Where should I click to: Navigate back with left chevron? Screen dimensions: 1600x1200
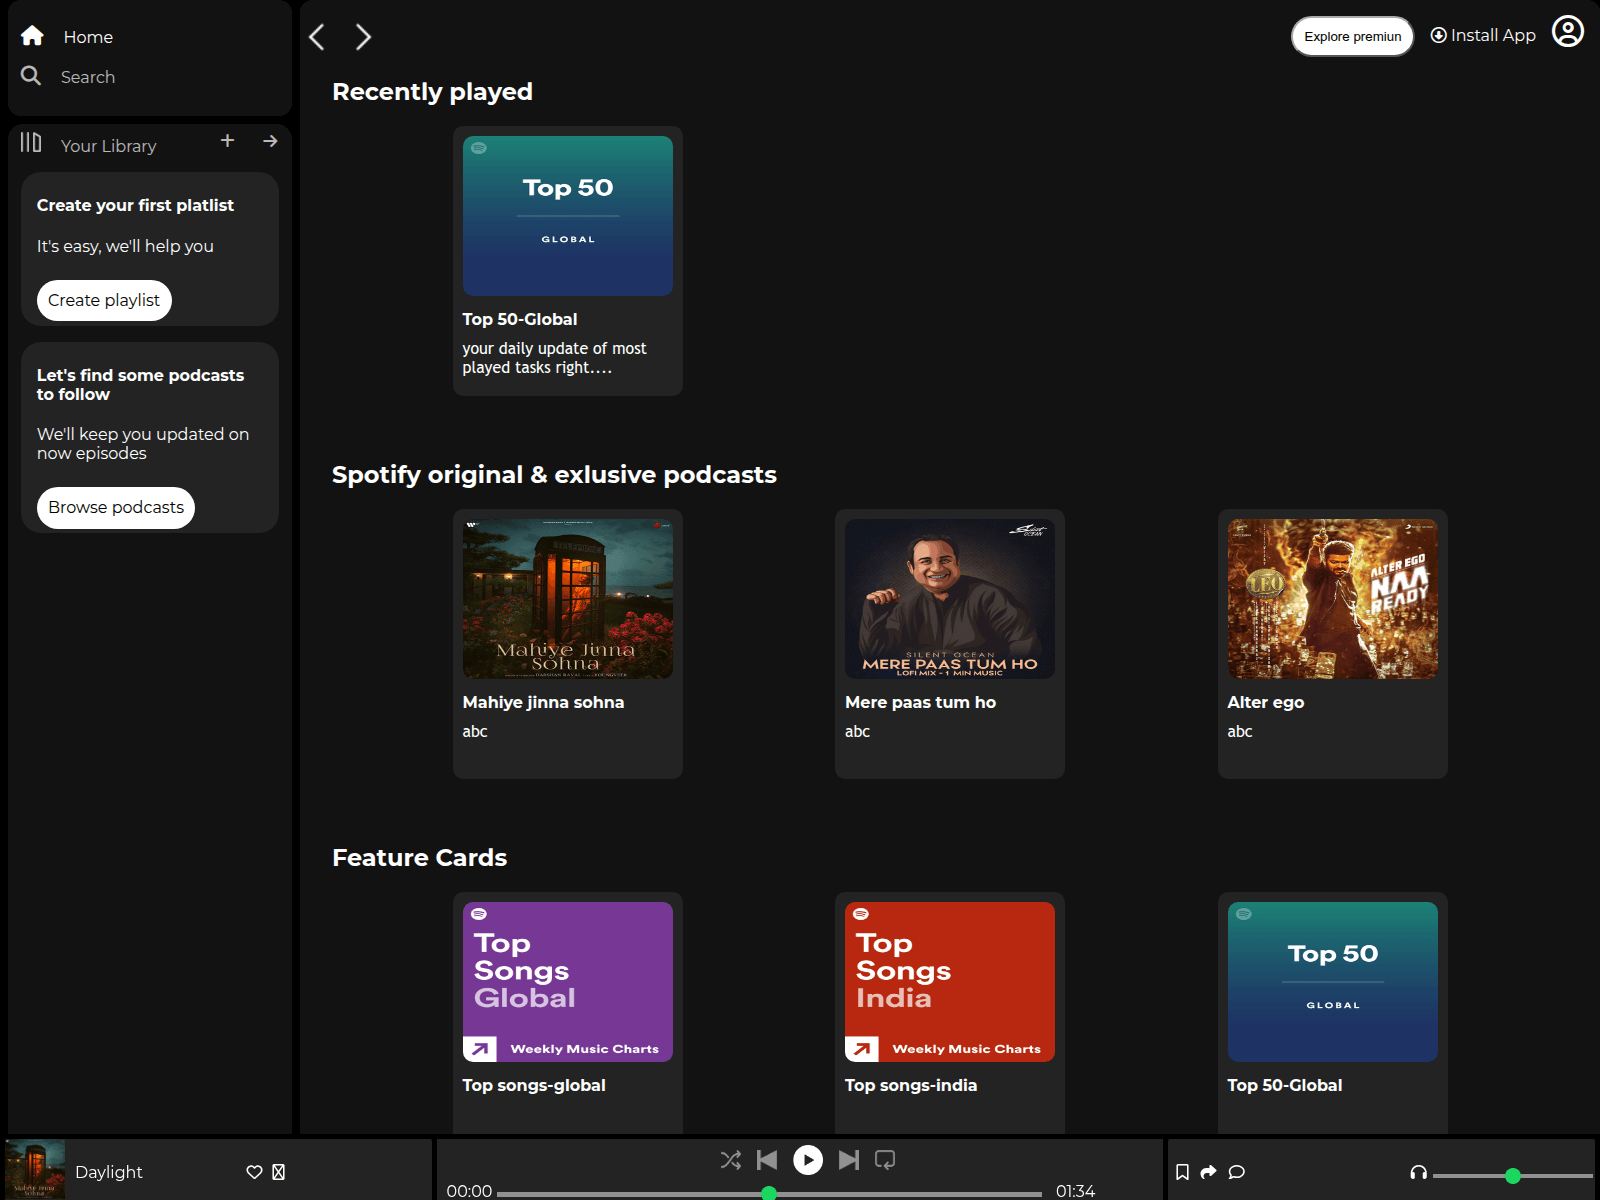coord(317,37)
